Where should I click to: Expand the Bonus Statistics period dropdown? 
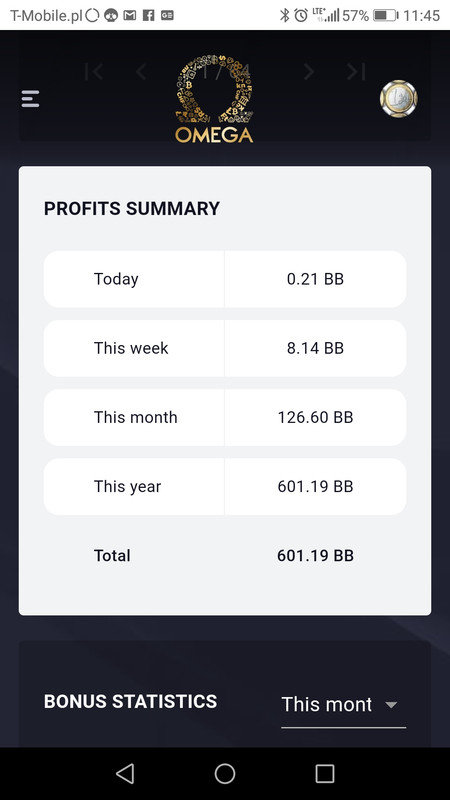tap(343, 705)
